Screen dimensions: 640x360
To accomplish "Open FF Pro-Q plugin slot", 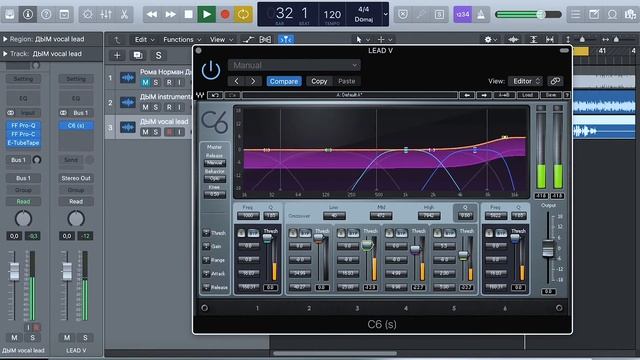I will (x=23, y=126).
